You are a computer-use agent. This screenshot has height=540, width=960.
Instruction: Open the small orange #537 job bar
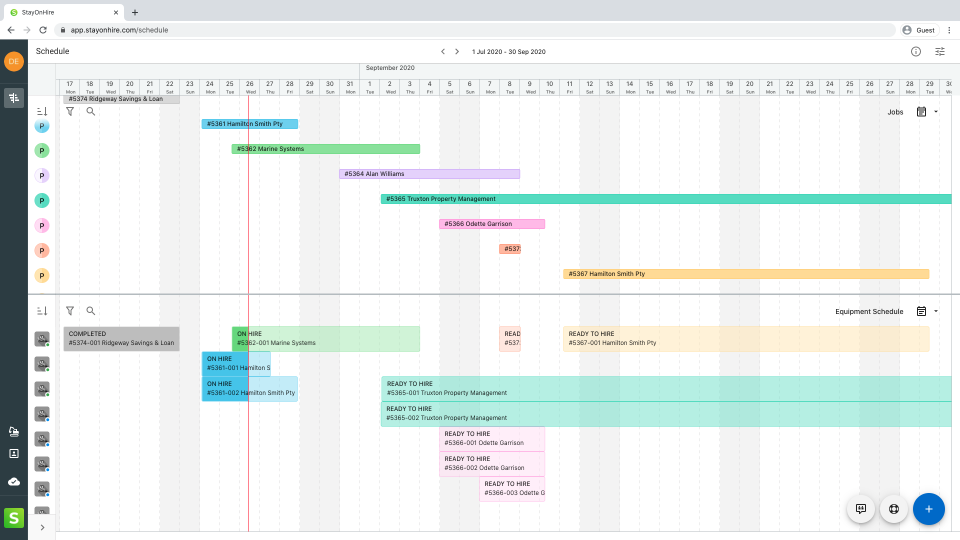tap(510, 249)
